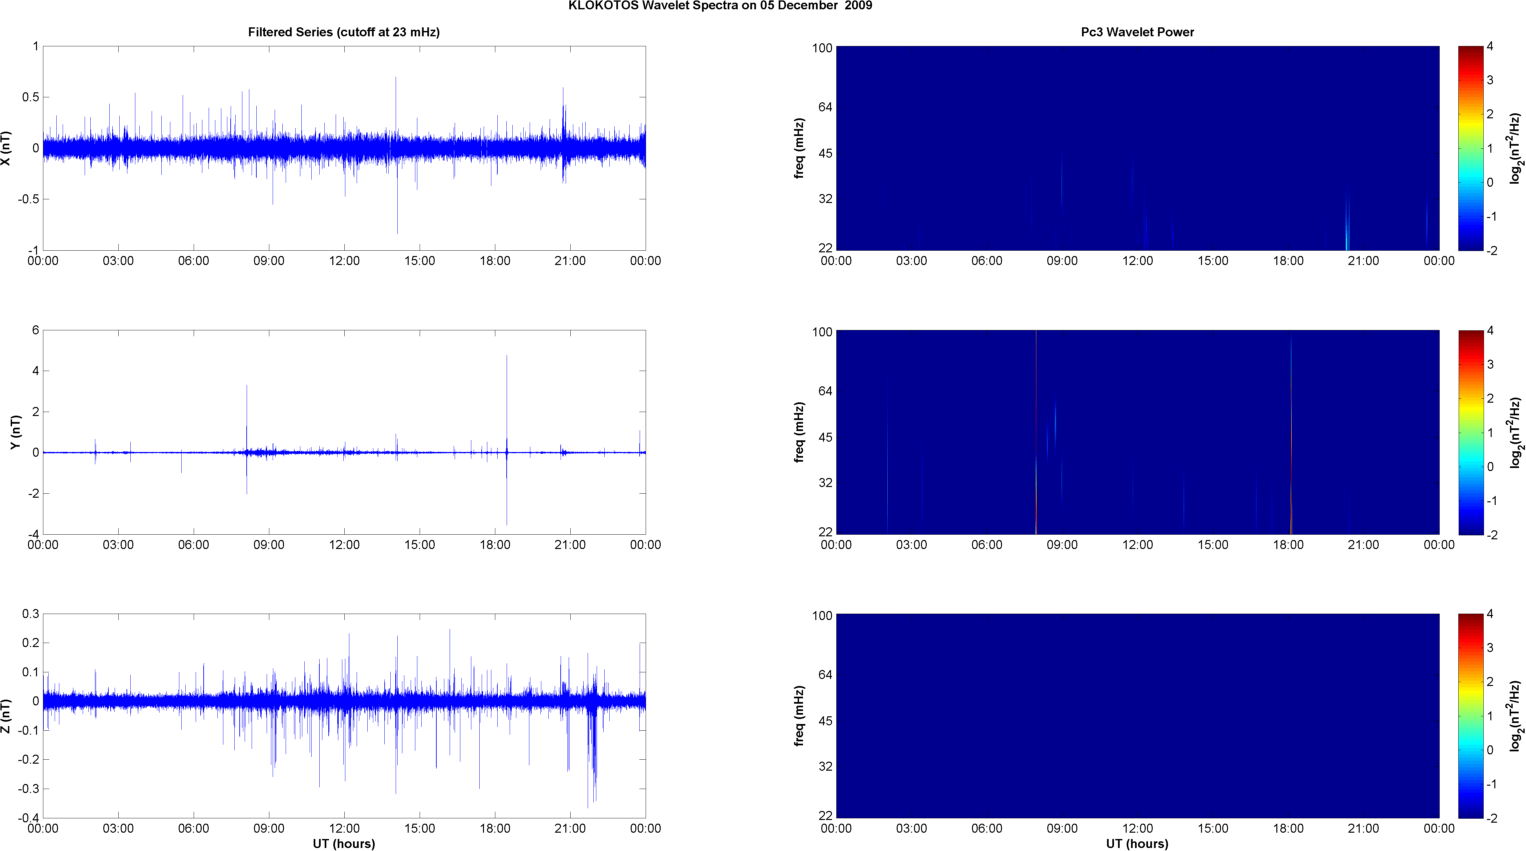1526x851 pixels.
Task: Select the cyan feature before 21:00 in top spectrum
Action: click(x=1347, y=235)
